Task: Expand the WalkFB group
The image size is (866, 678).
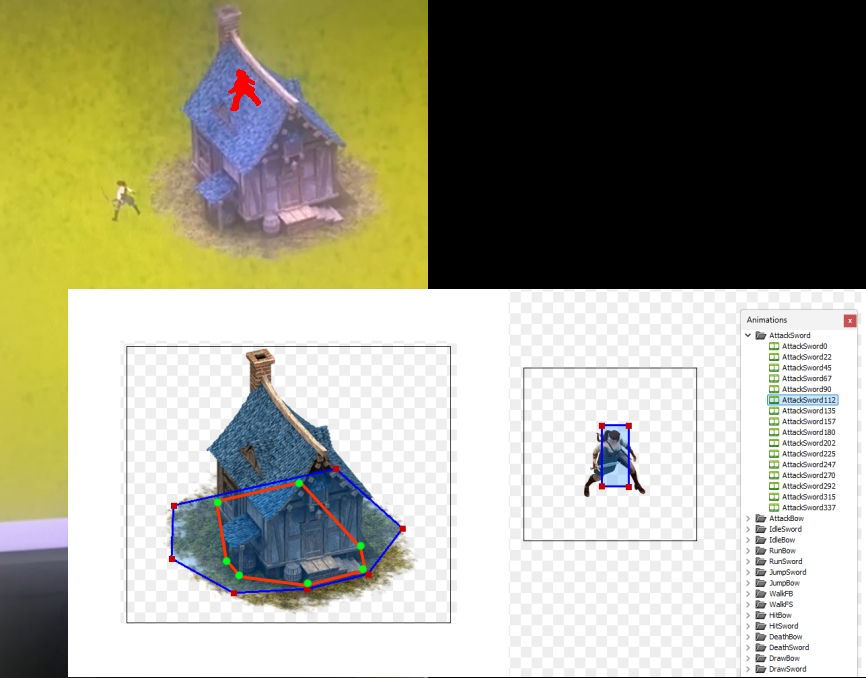Action: [x=748, y=594]
